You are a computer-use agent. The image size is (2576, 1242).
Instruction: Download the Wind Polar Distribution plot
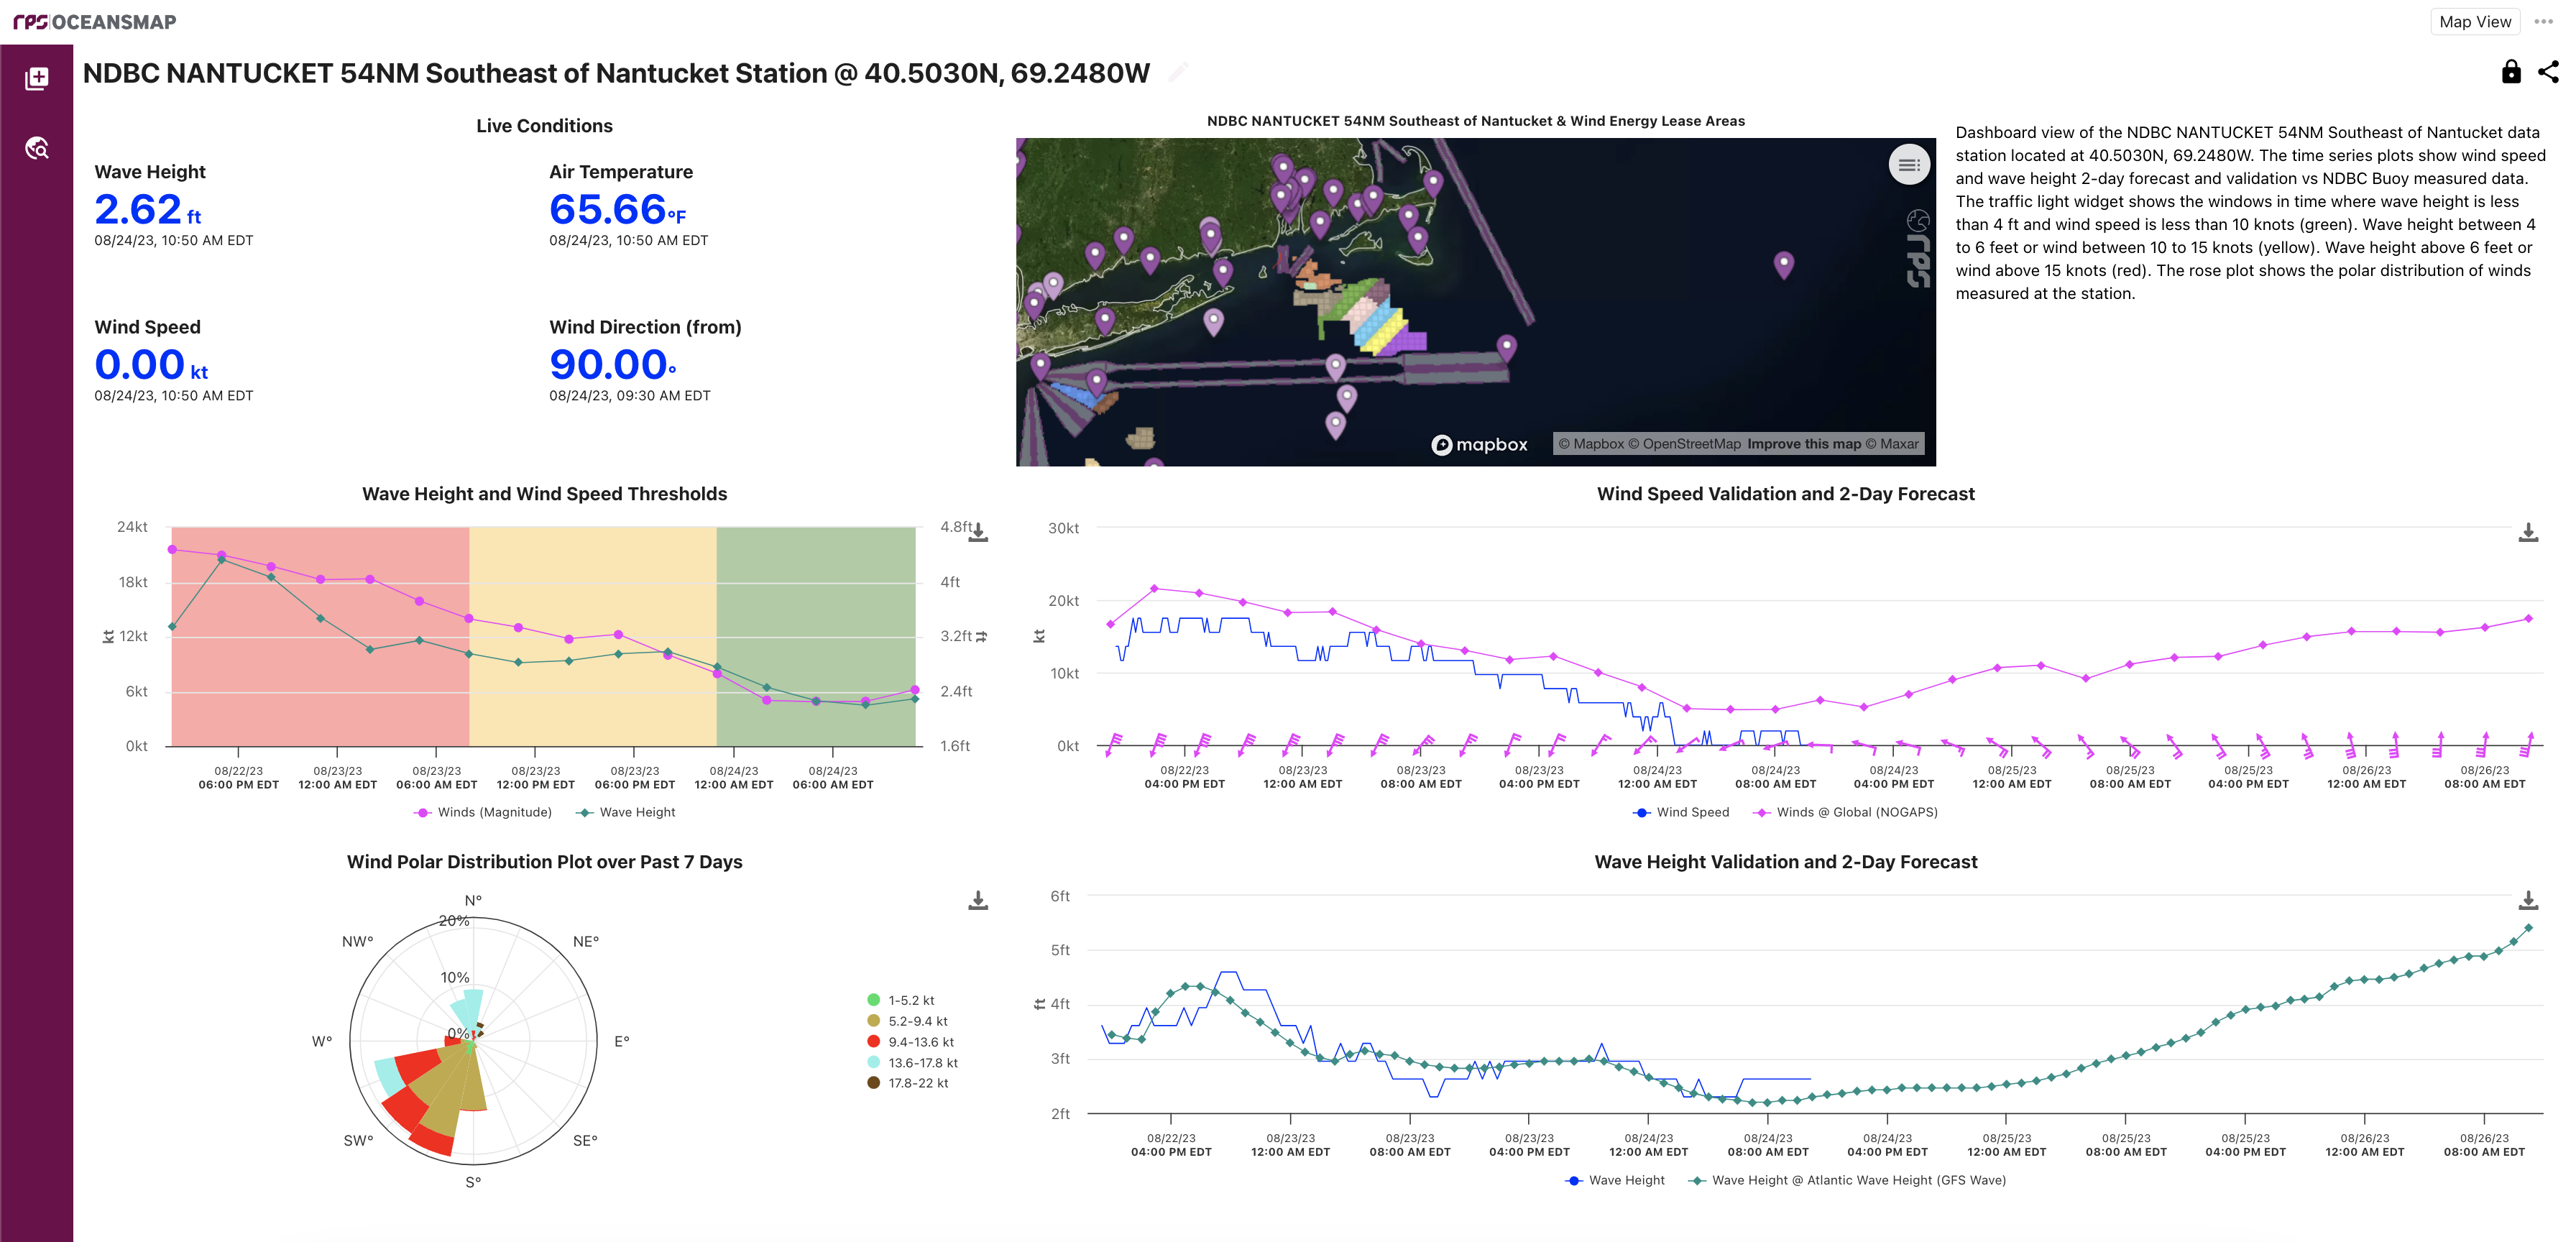coord(978,900)
